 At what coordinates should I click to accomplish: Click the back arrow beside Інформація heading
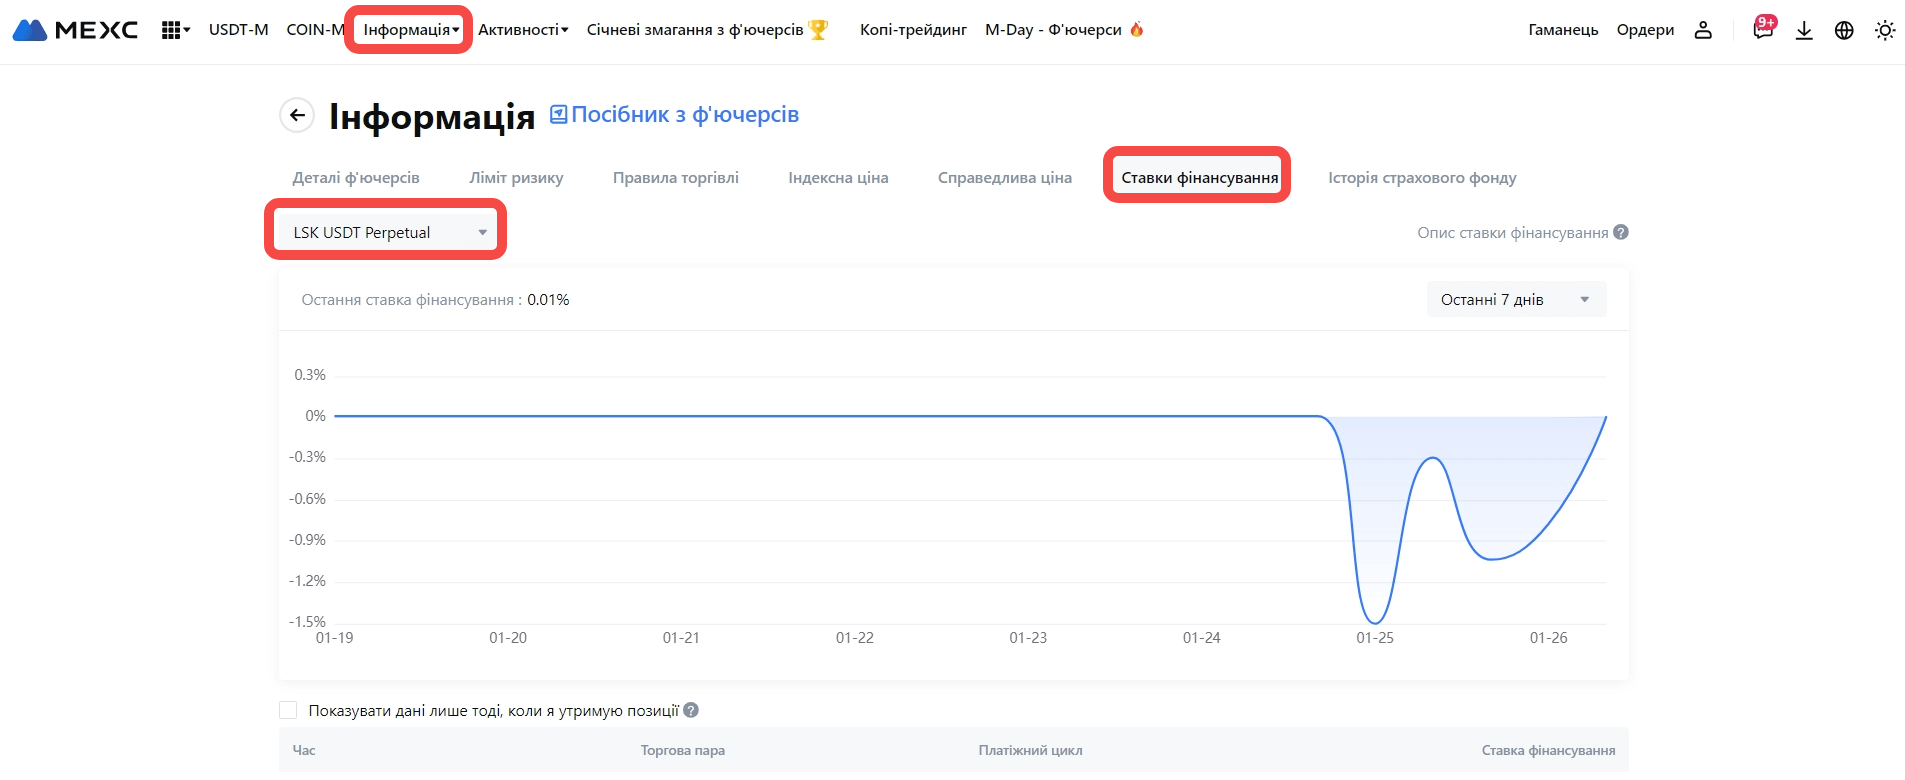(x=297, y=115)
